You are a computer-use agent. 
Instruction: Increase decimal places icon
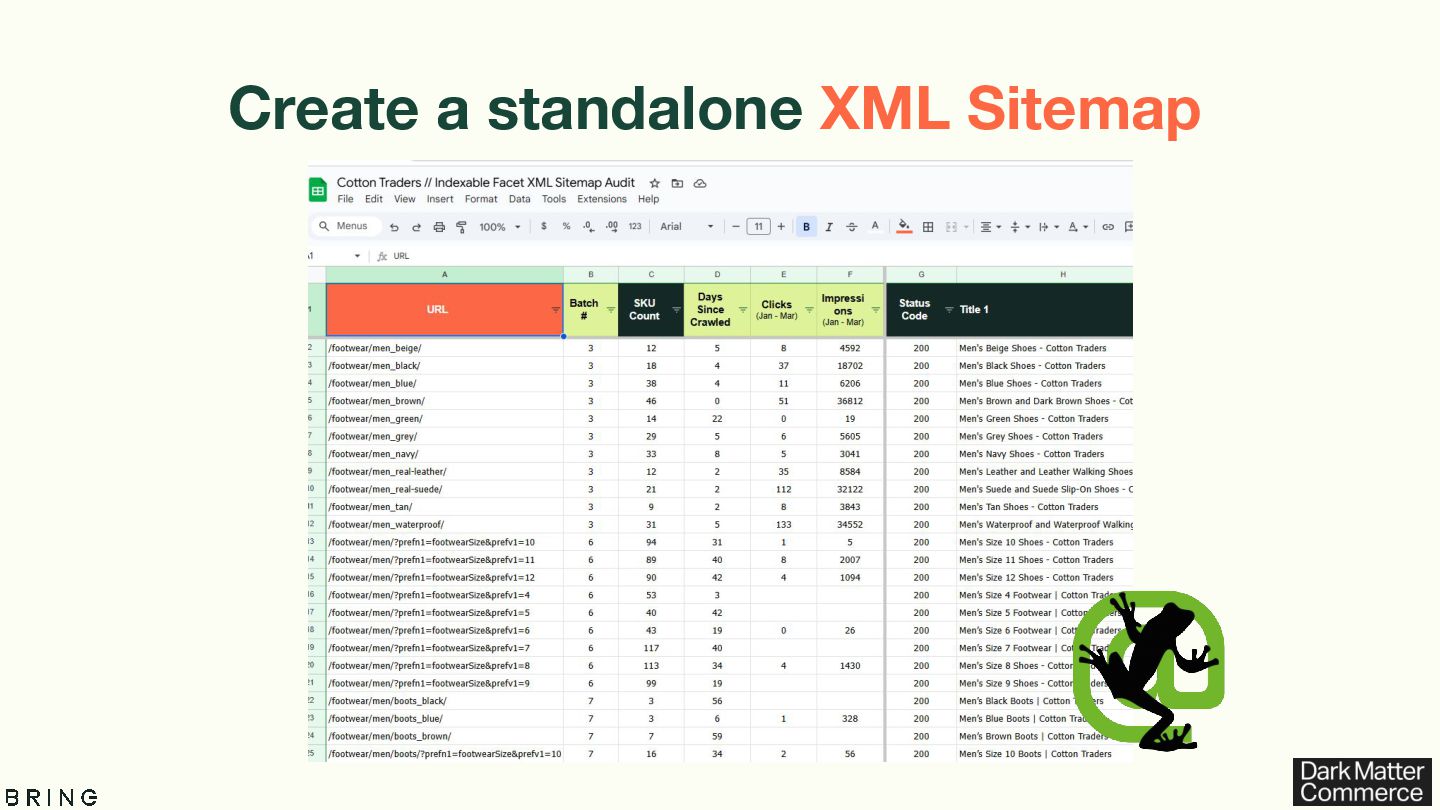pyautogui.click(x=612, y=227)
